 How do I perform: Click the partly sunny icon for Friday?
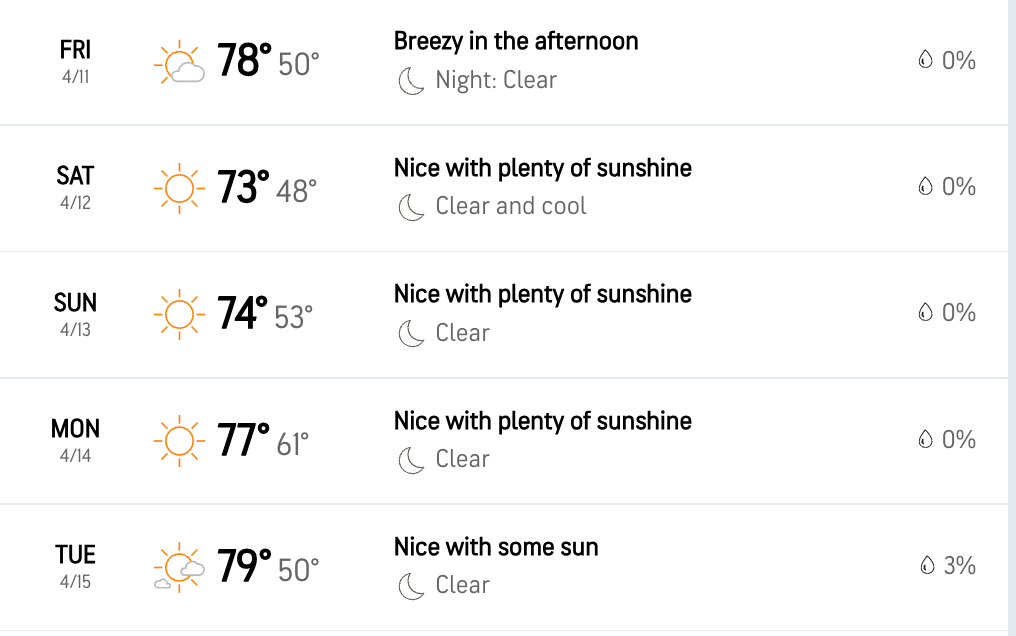[x=179, y=63]
